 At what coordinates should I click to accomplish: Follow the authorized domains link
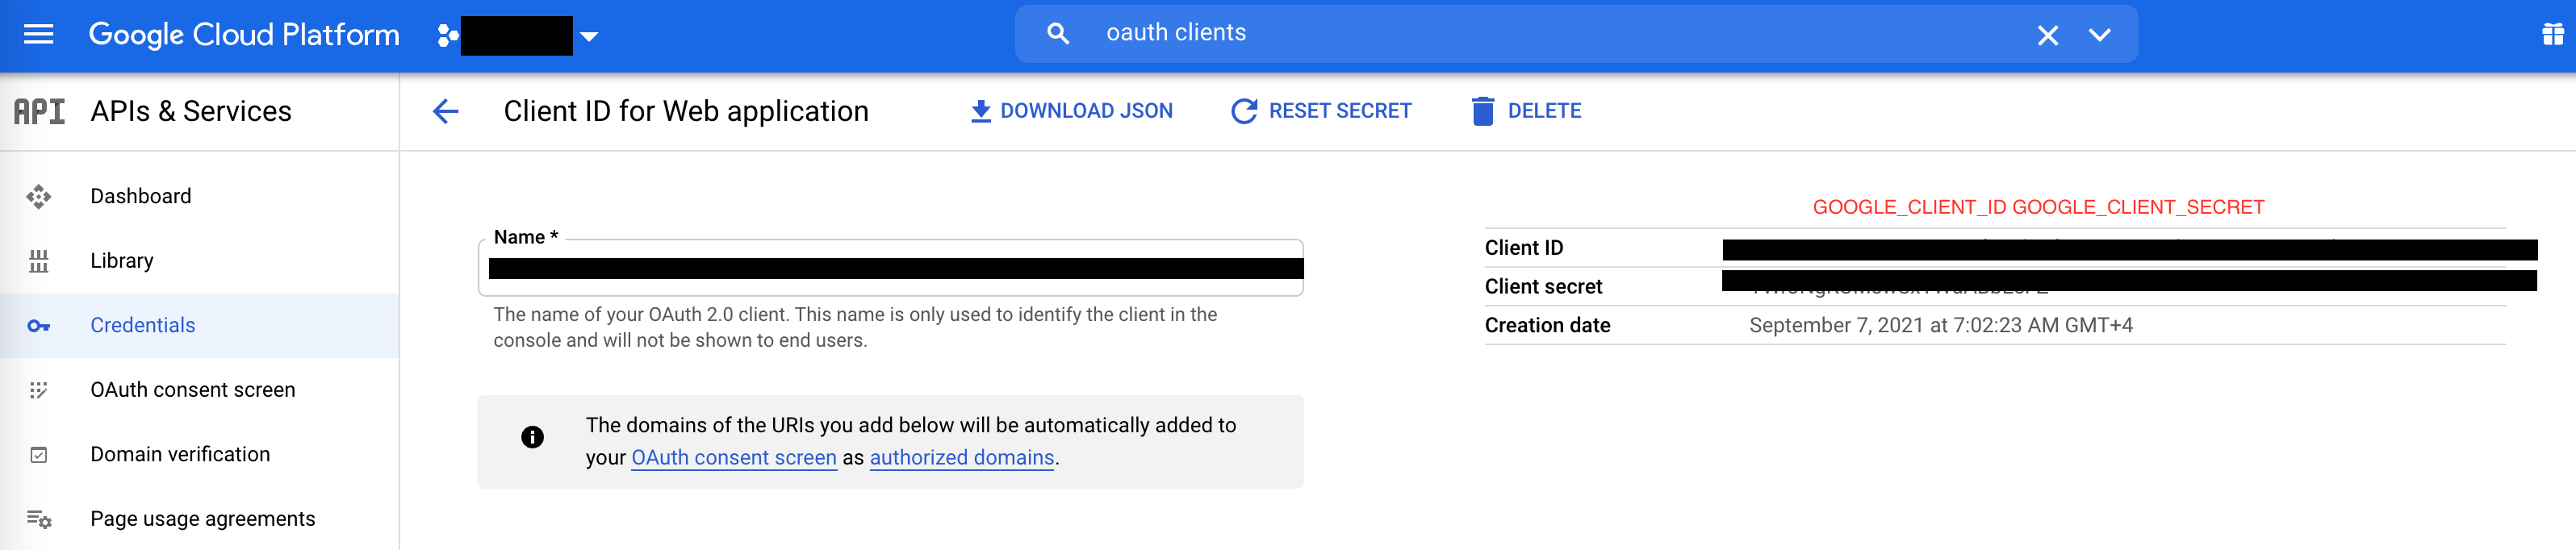point(962,458)
